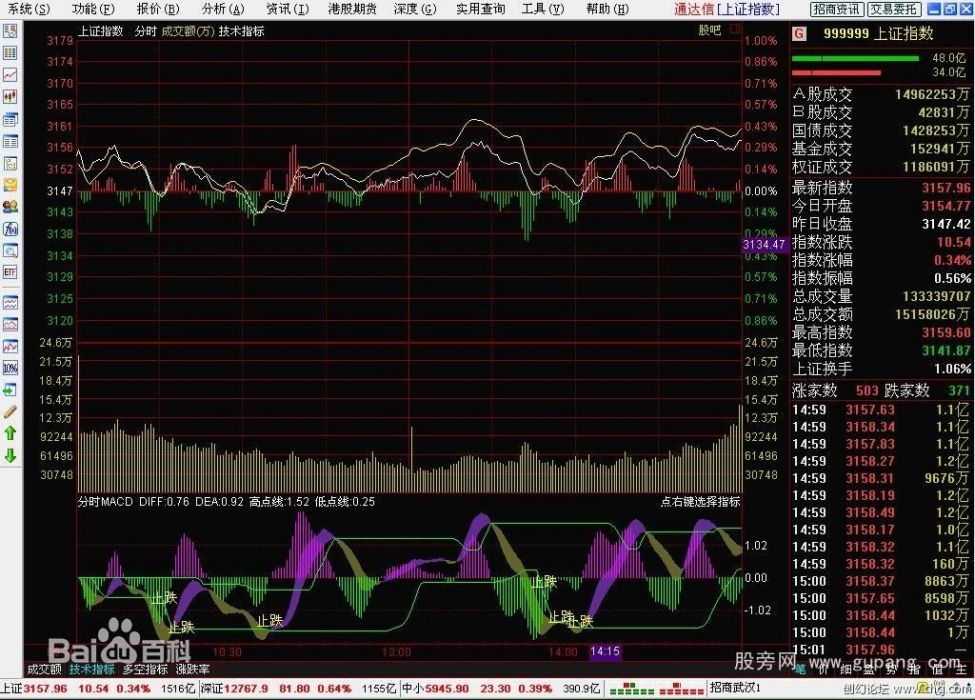Open the 工具(V) menu
Screen dimensions: 975x700
coord(543,9)
